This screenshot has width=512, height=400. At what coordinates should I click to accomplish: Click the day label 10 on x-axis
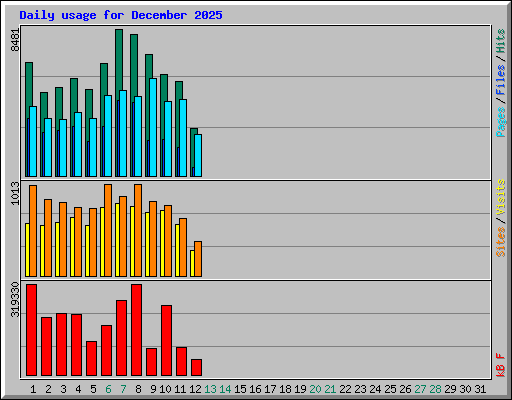165,389
